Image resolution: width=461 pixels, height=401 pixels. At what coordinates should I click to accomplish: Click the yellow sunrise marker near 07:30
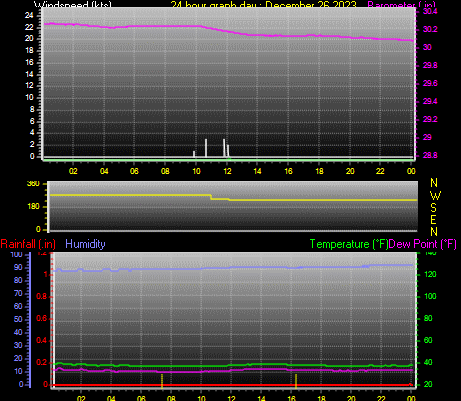point(162,381)
